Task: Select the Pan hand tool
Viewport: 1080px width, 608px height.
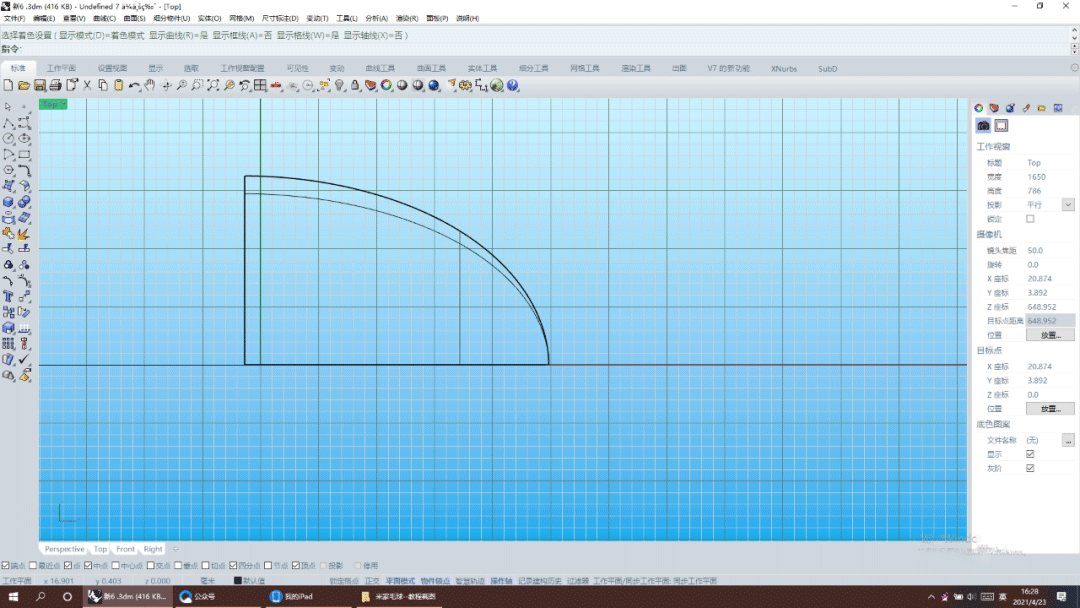Action: pos(150,86)
